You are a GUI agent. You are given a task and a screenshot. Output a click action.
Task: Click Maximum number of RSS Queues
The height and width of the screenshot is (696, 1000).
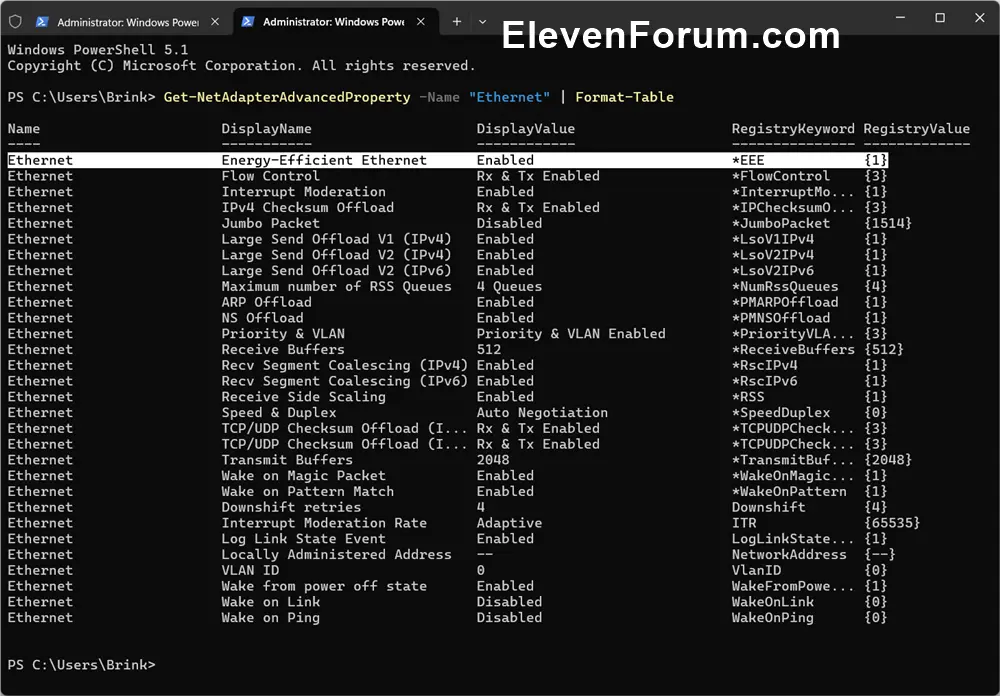336,286
